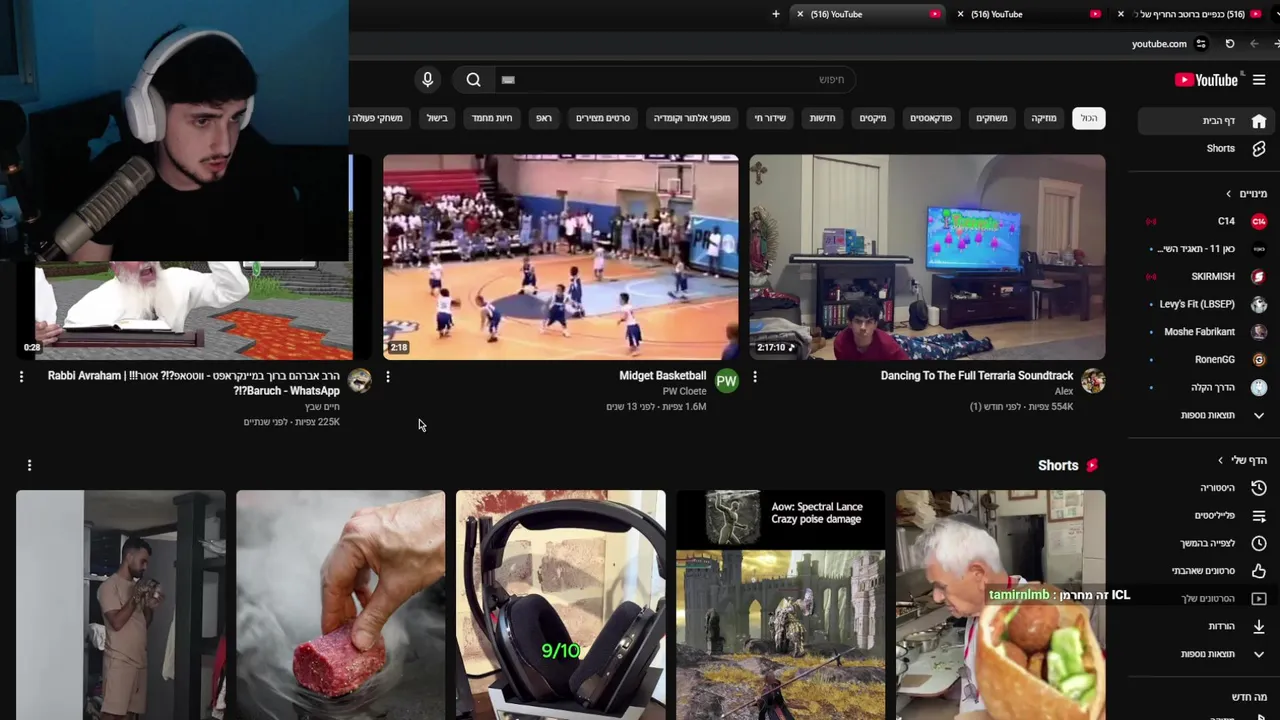Select the משחקים filter chip
This screenshot has width=1280, height=720.
tap(992, 118)
